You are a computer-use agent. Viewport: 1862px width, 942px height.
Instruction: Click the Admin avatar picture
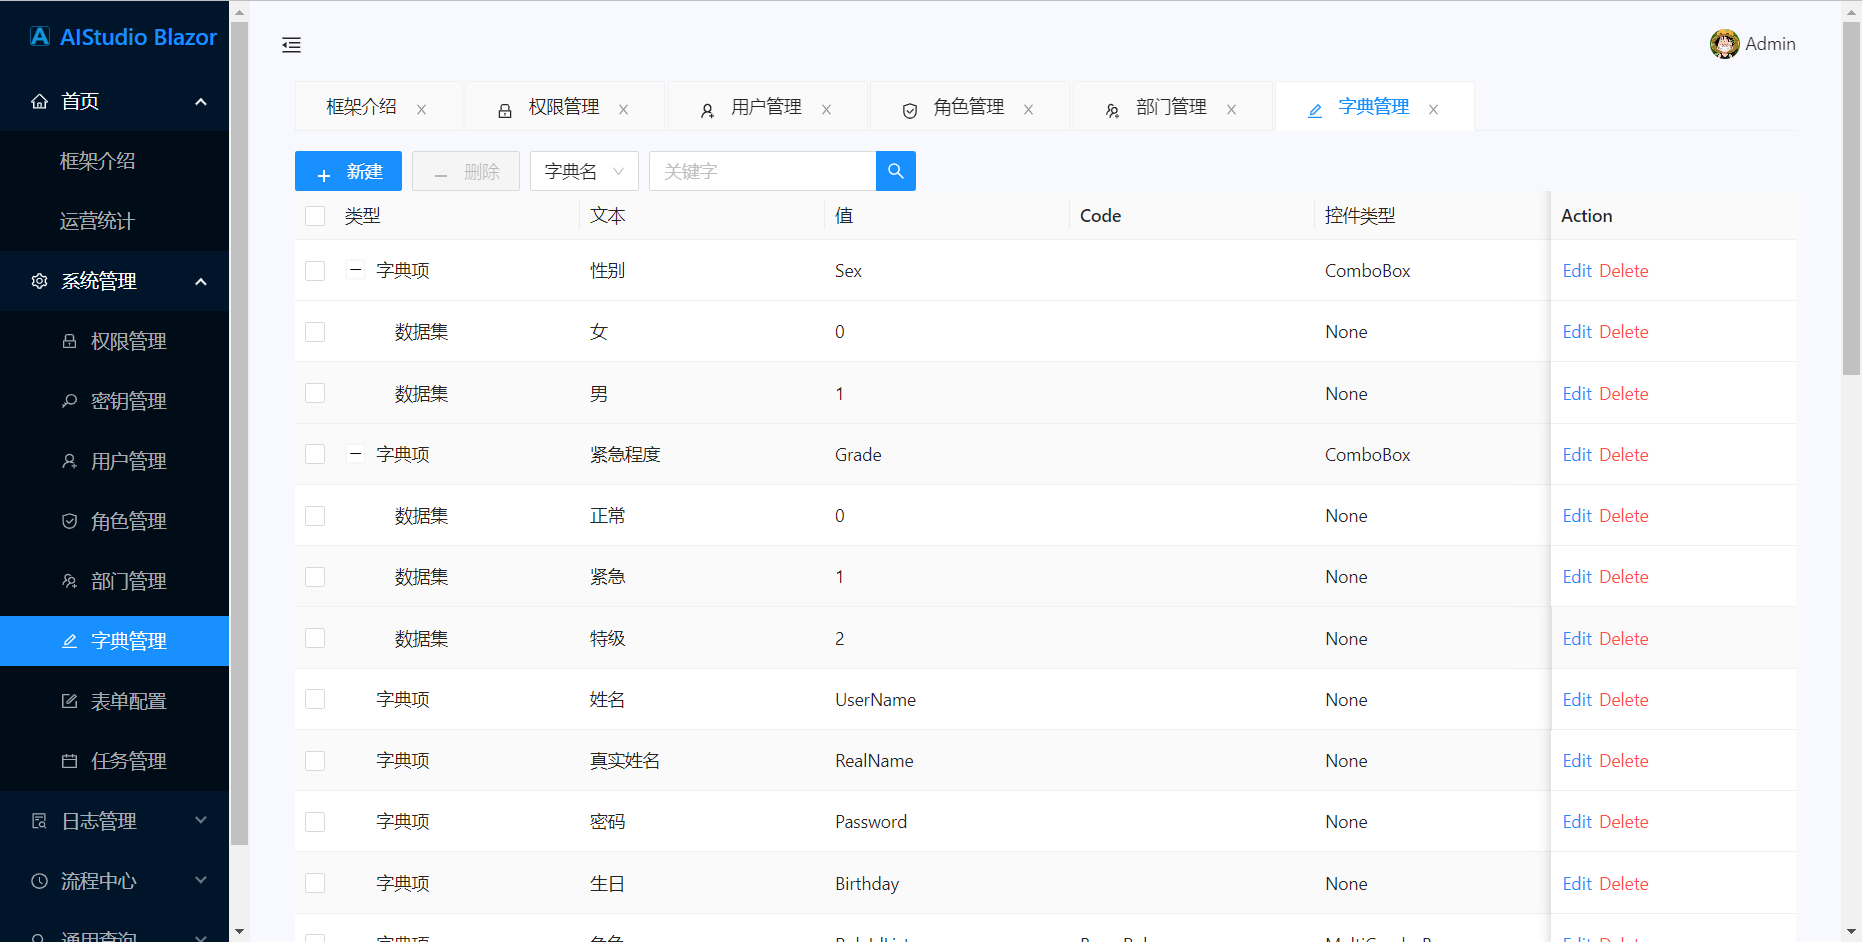(x=1724, y=44)
